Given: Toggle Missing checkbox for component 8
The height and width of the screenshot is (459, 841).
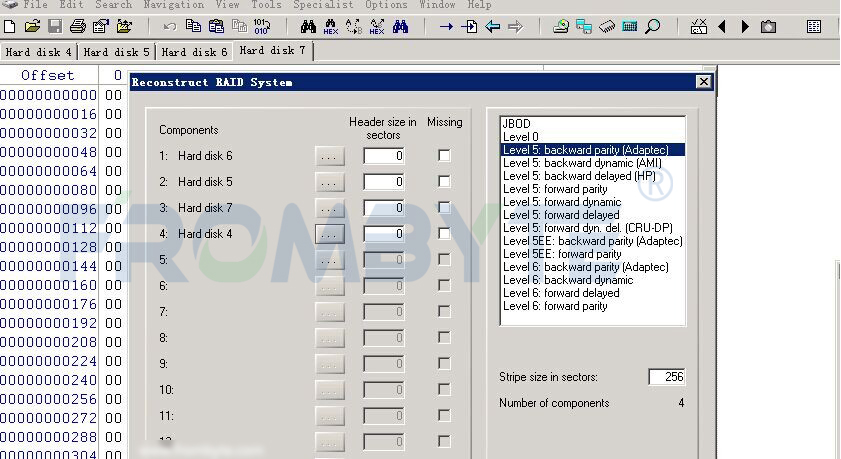Looking at the screenshot, I should tap(444, 337).
